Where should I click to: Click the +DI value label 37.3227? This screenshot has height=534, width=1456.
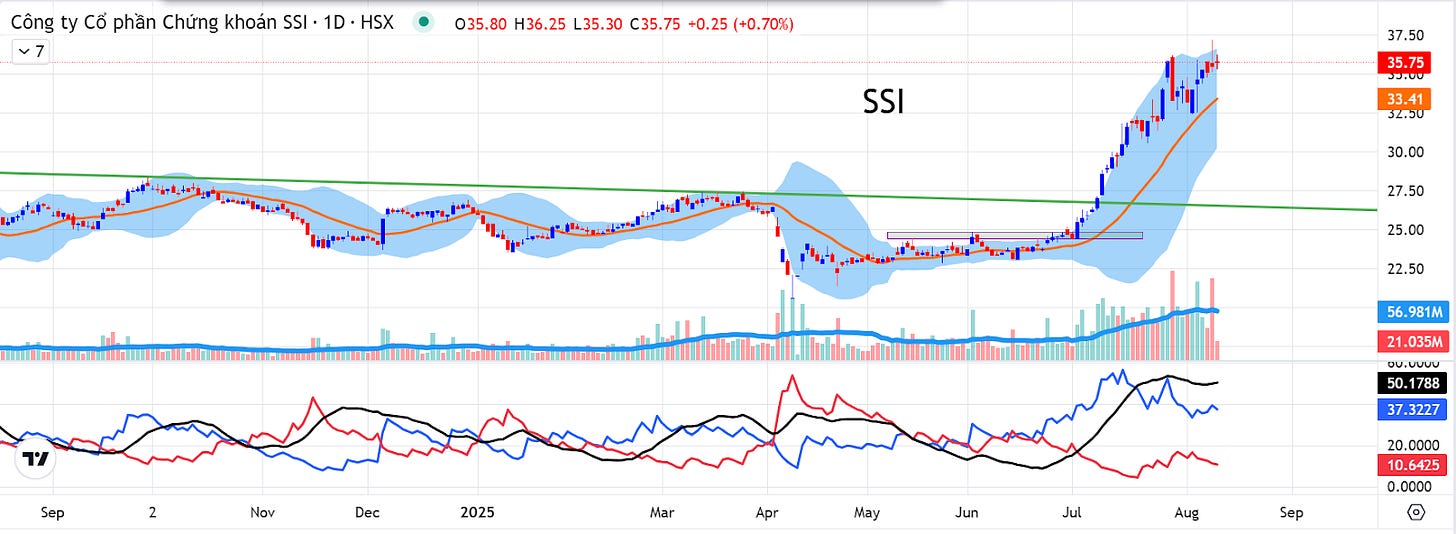click(x=1413, y=410)
